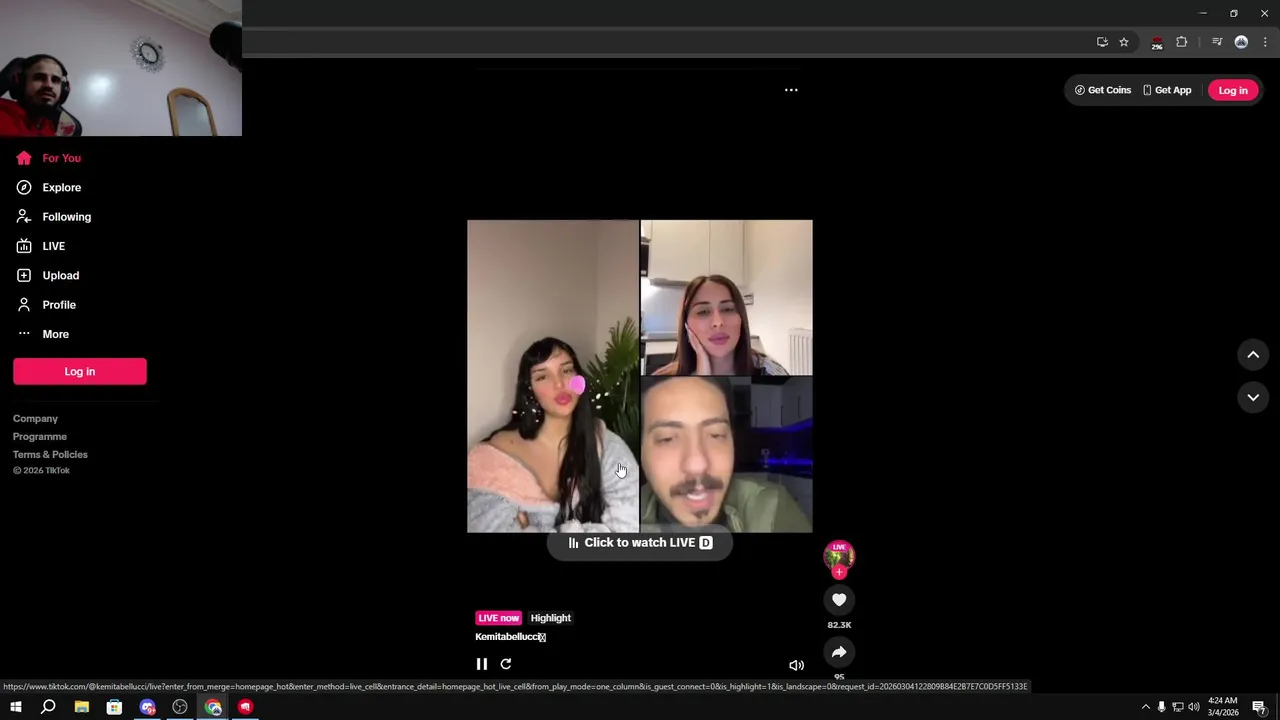Go to the previous video with up chevron
This screenshot has width=1280, height=720.
pyautogui.click(x=1253, y=355)
